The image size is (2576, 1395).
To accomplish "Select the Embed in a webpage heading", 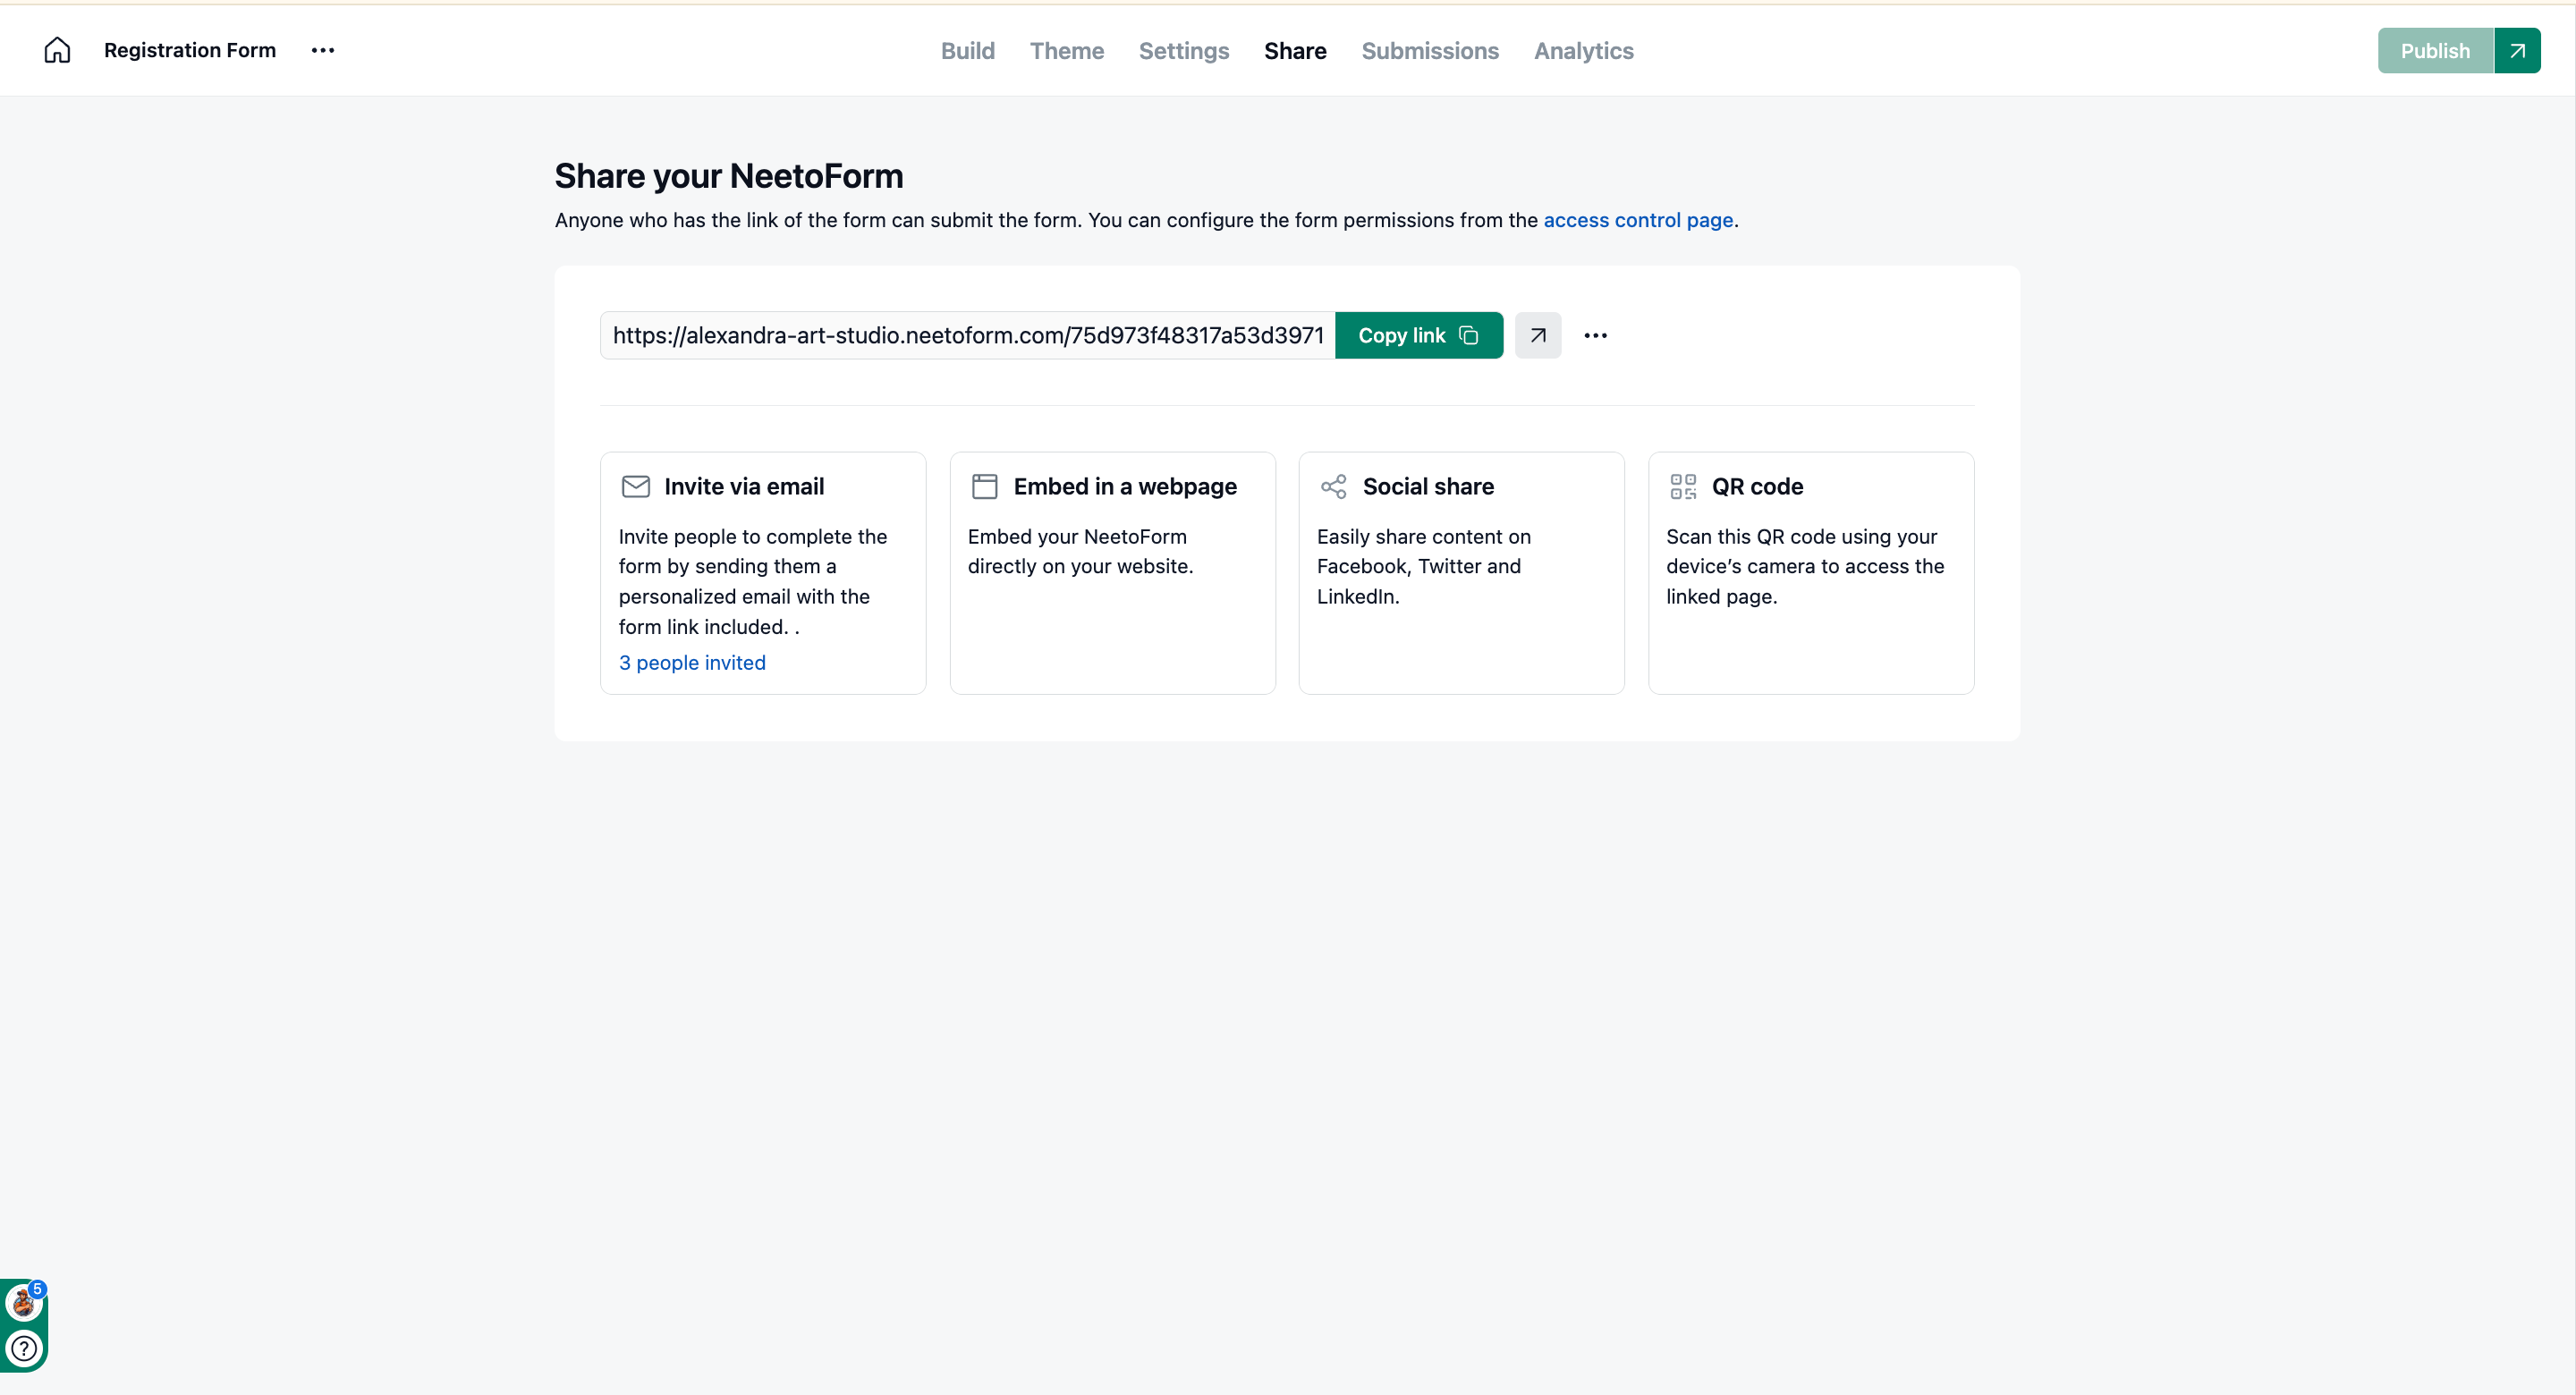I will 1124,486.
